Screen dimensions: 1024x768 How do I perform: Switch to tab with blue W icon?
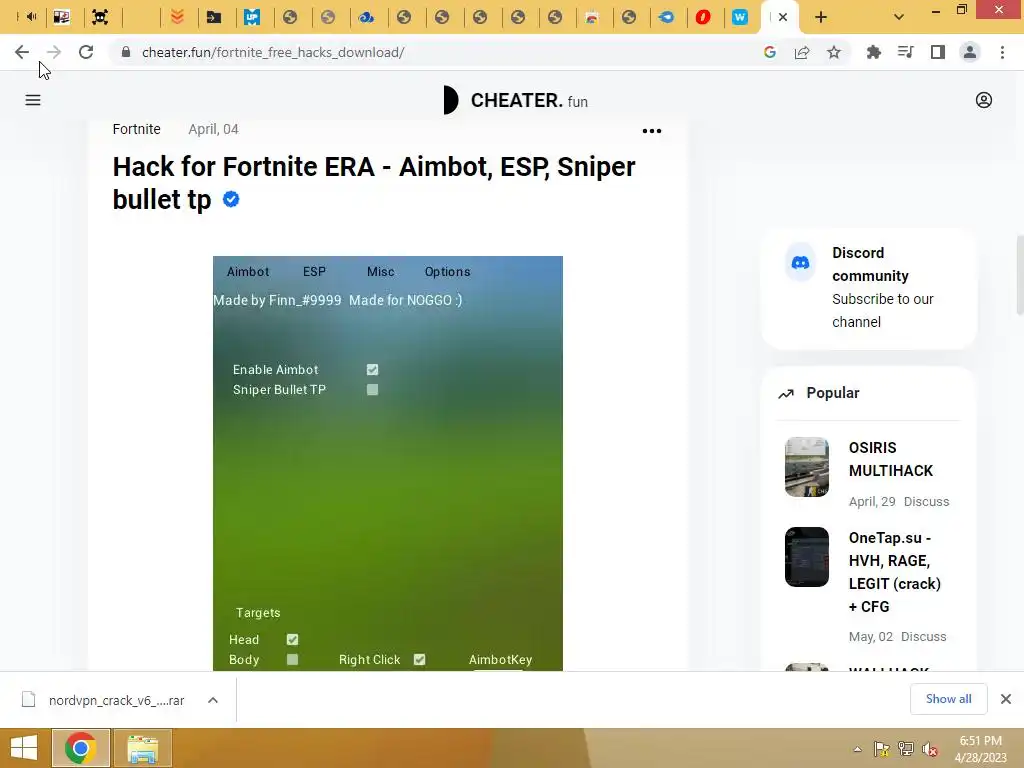point(739,18)
